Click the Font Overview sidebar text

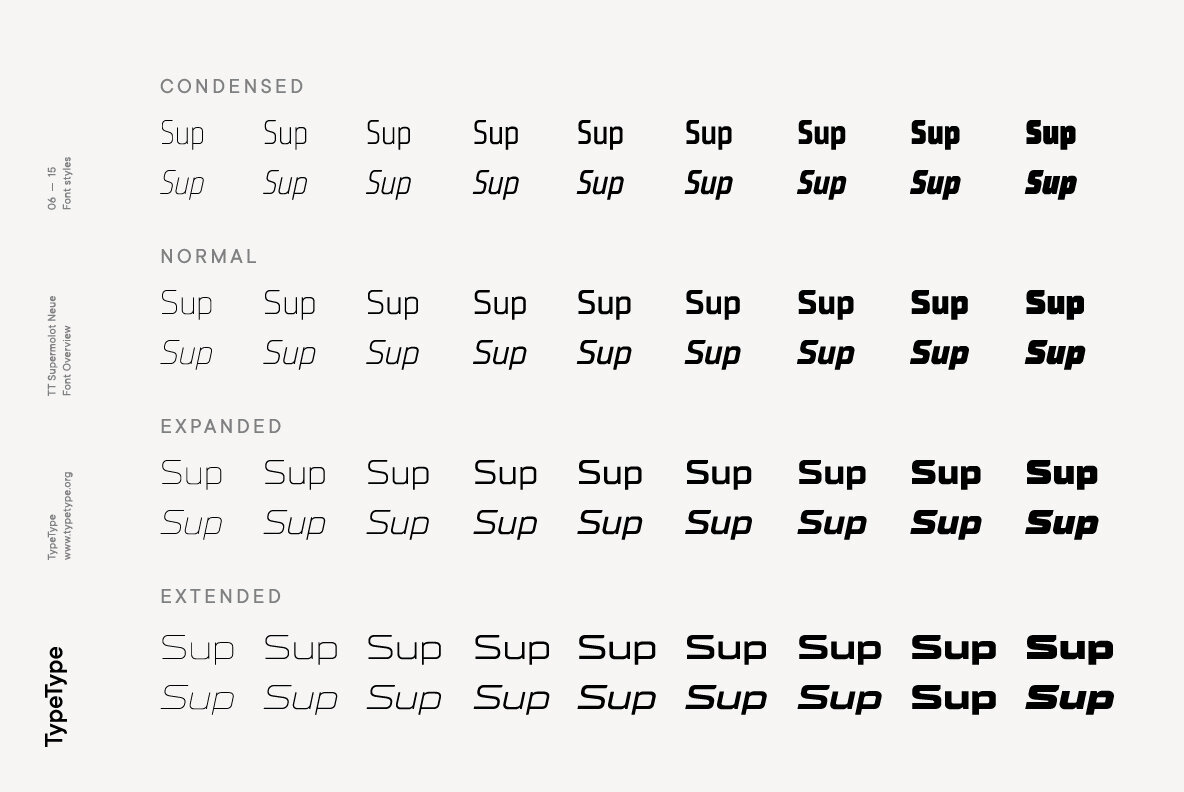(x=67, y=360)
